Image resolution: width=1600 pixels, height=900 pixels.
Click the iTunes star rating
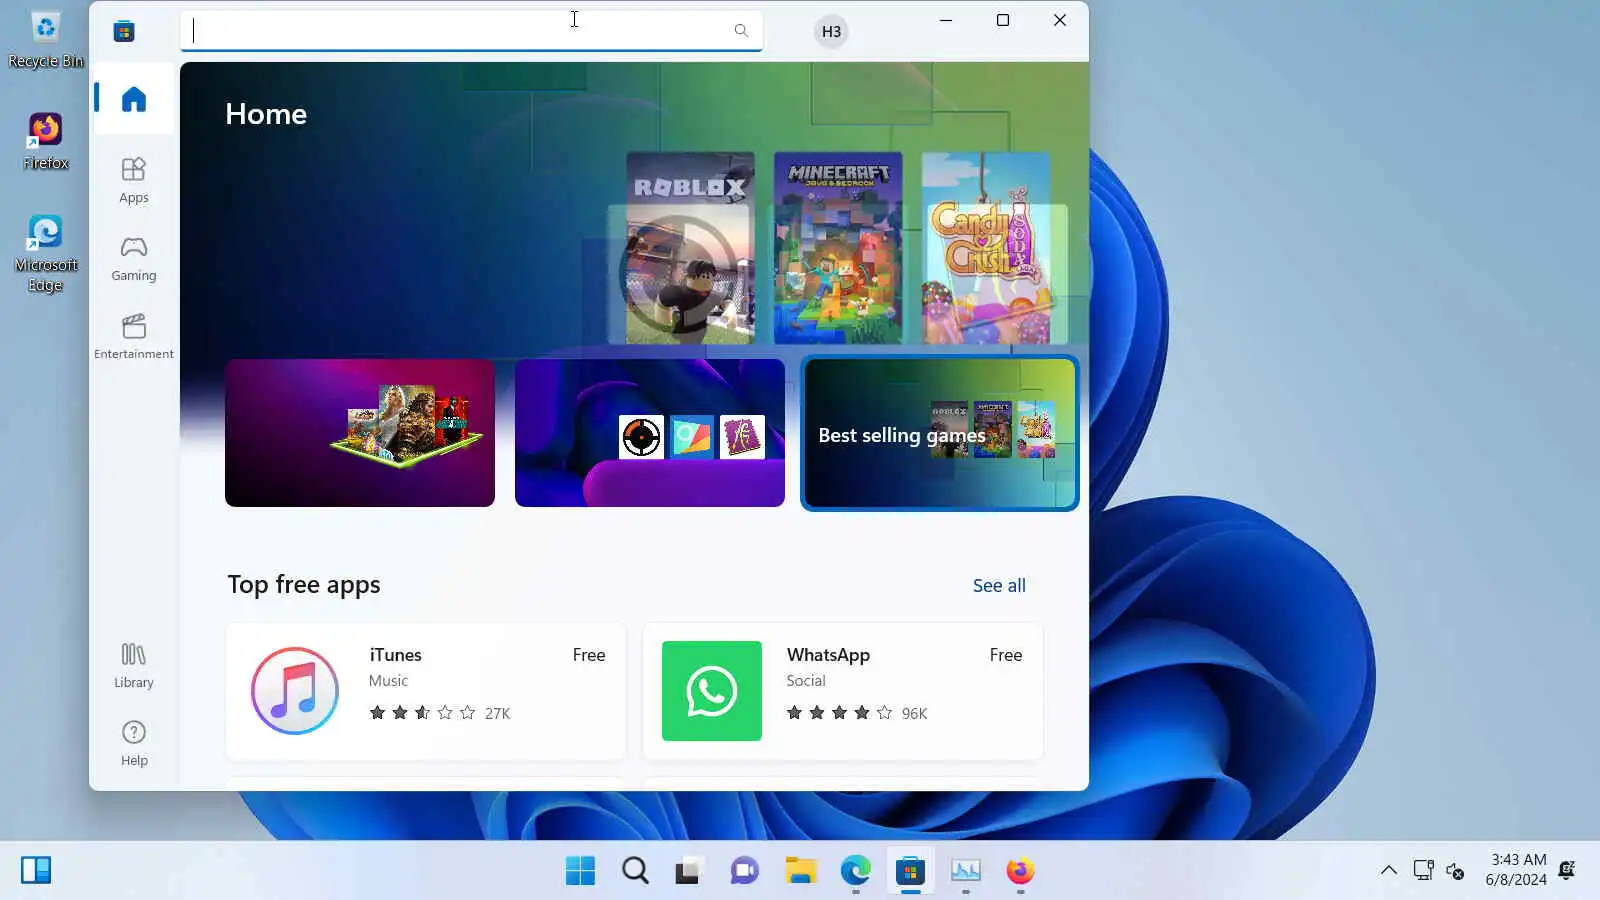click(x=422, y=713)
